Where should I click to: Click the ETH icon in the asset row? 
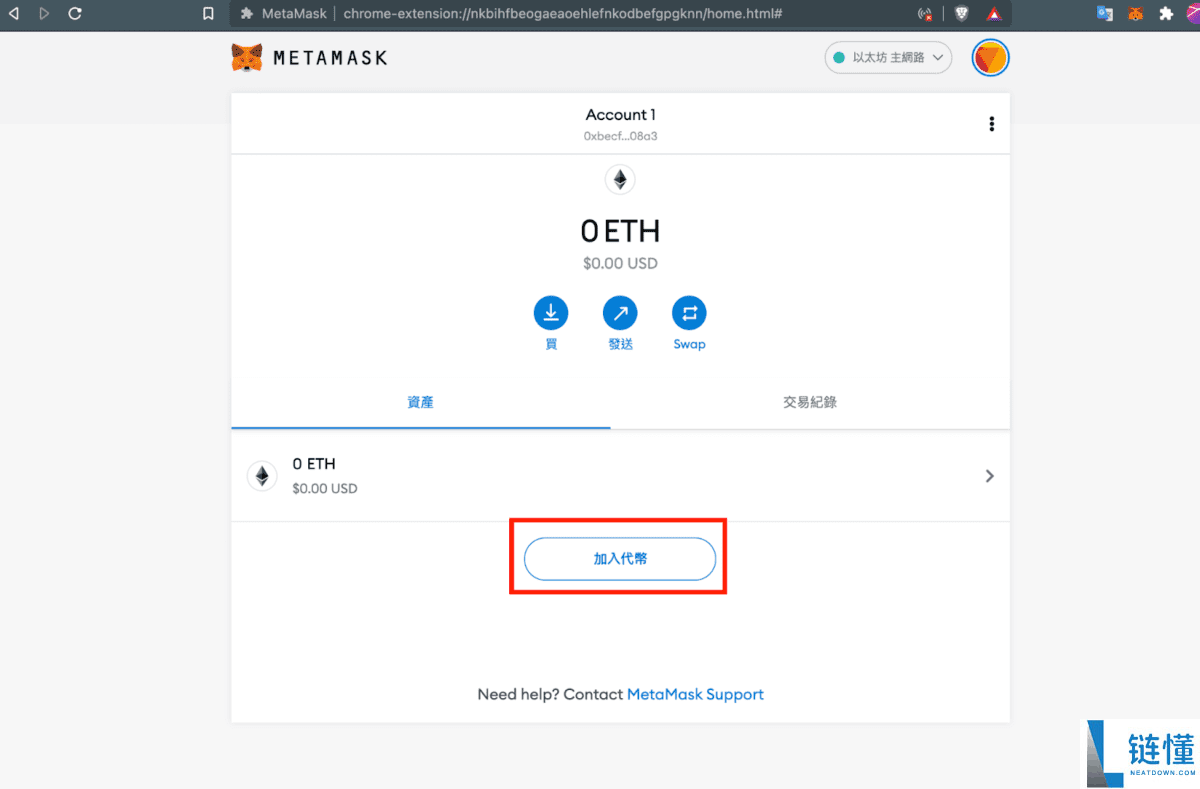click(x=262, y=475)
